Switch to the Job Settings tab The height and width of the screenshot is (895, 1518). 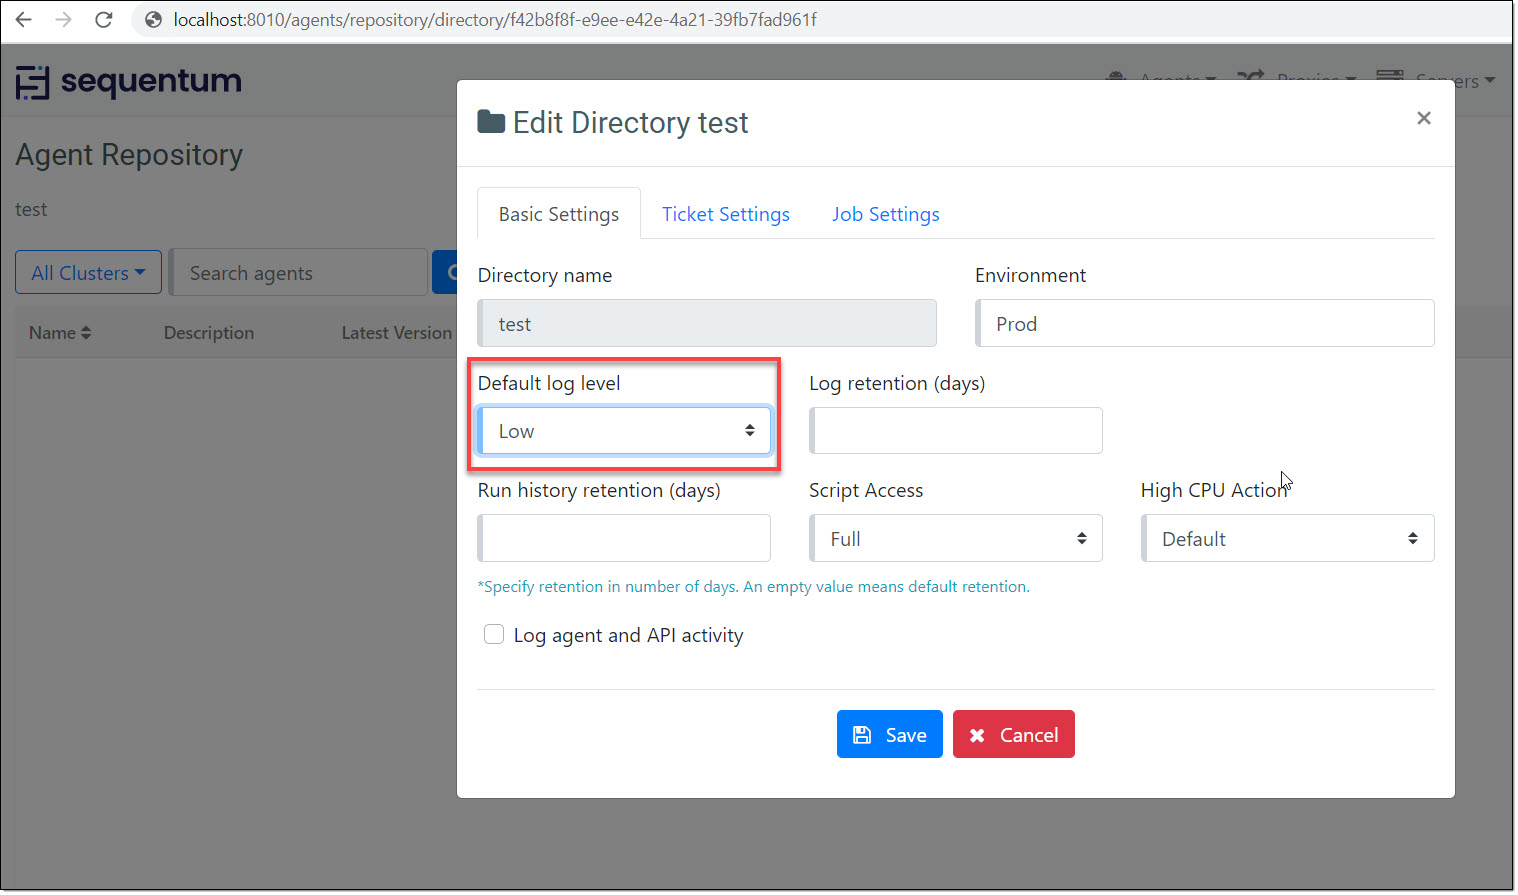point(885,214)
